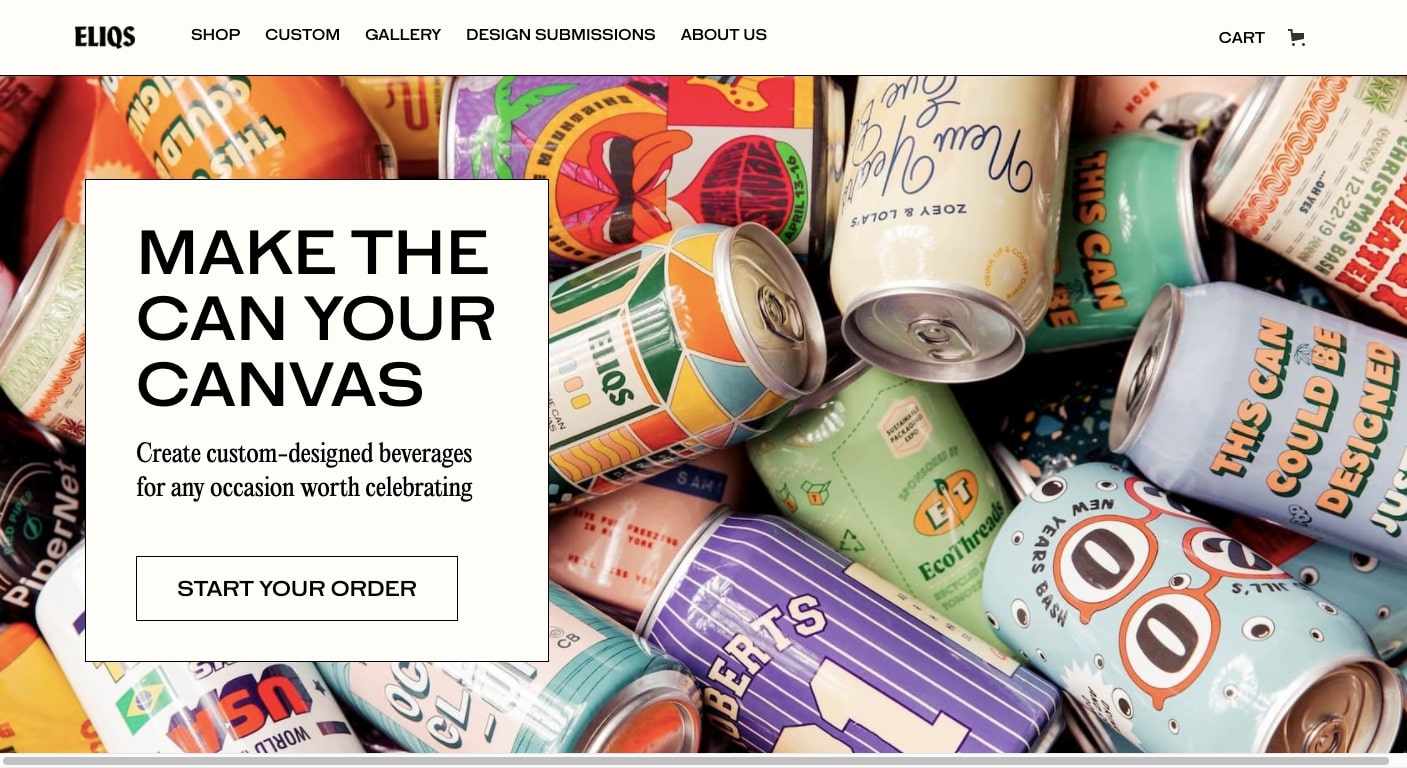
Task: Go to the CUSTOM page
Action: click(x=302, y=35)
